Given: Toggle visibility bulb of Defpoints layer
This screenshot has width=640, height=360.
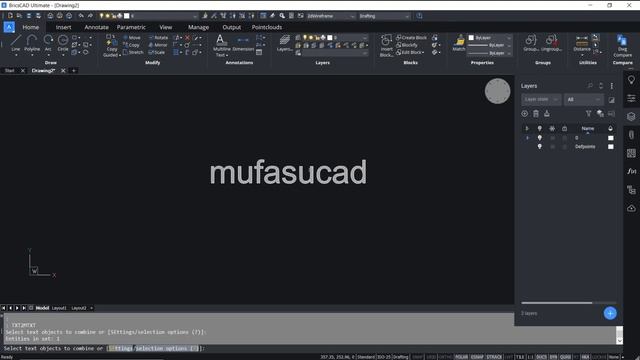Looking at the screenshot, I should [540, 147].
